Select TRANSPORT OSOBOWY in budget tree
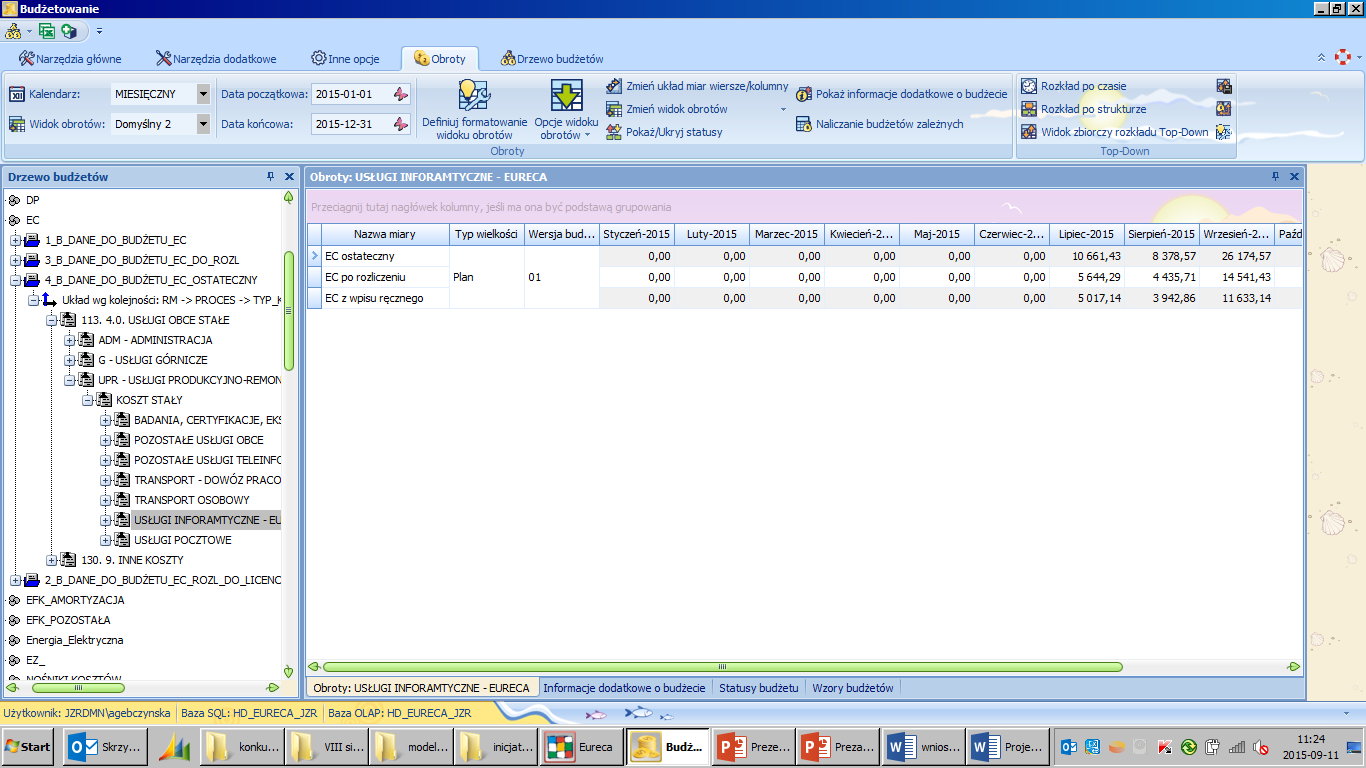 191,500
